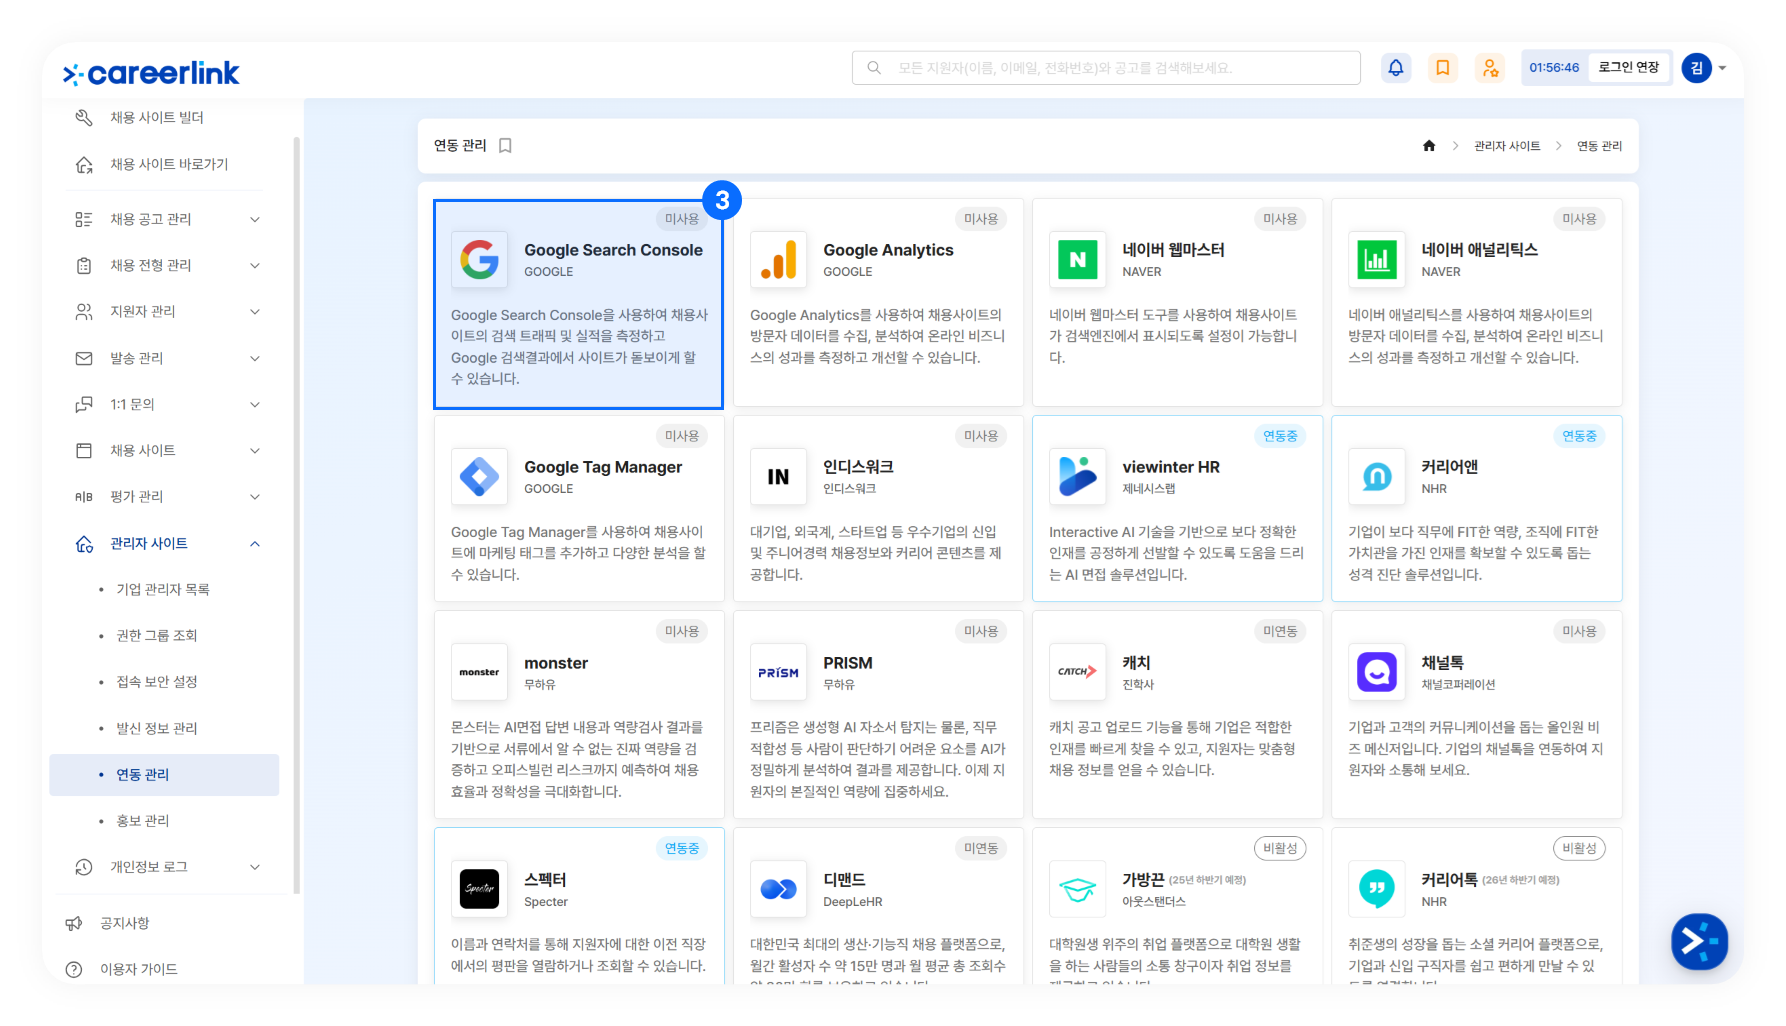Open 채용 사이트 빌더 menu

tap(157, 118)
